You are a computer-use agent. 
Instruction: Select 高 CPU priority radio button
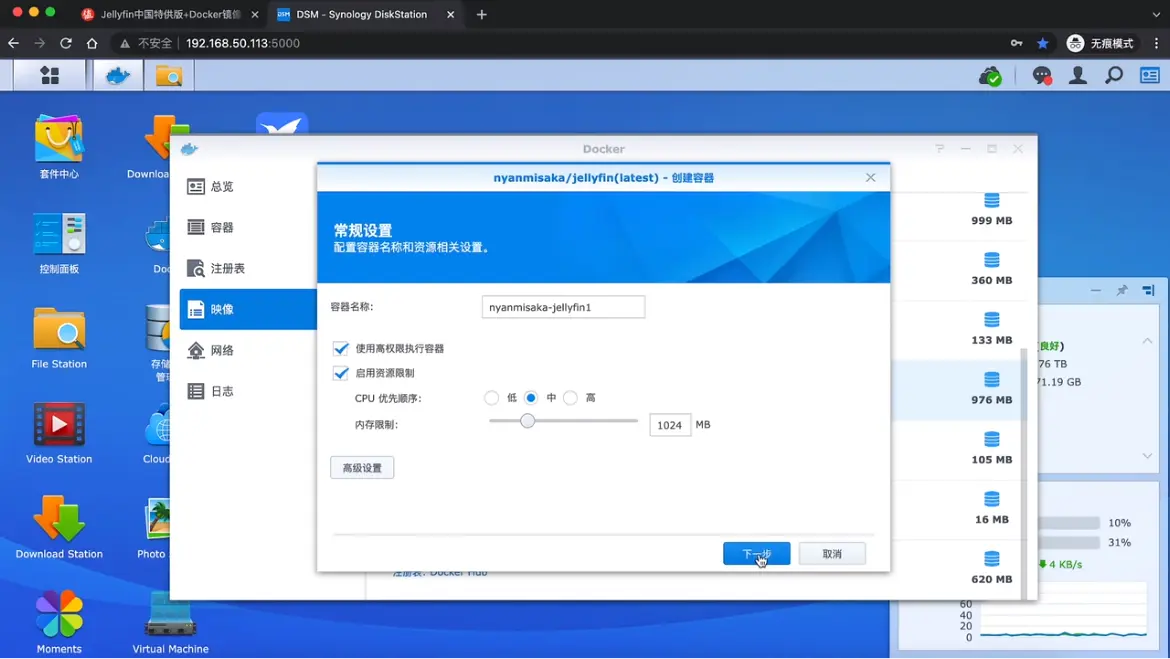point(570,398)
